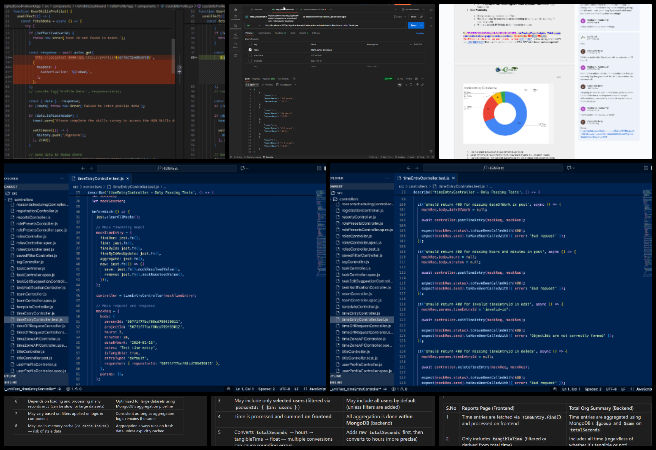Click the git branch indicator in left status bar

pos(28,388)
